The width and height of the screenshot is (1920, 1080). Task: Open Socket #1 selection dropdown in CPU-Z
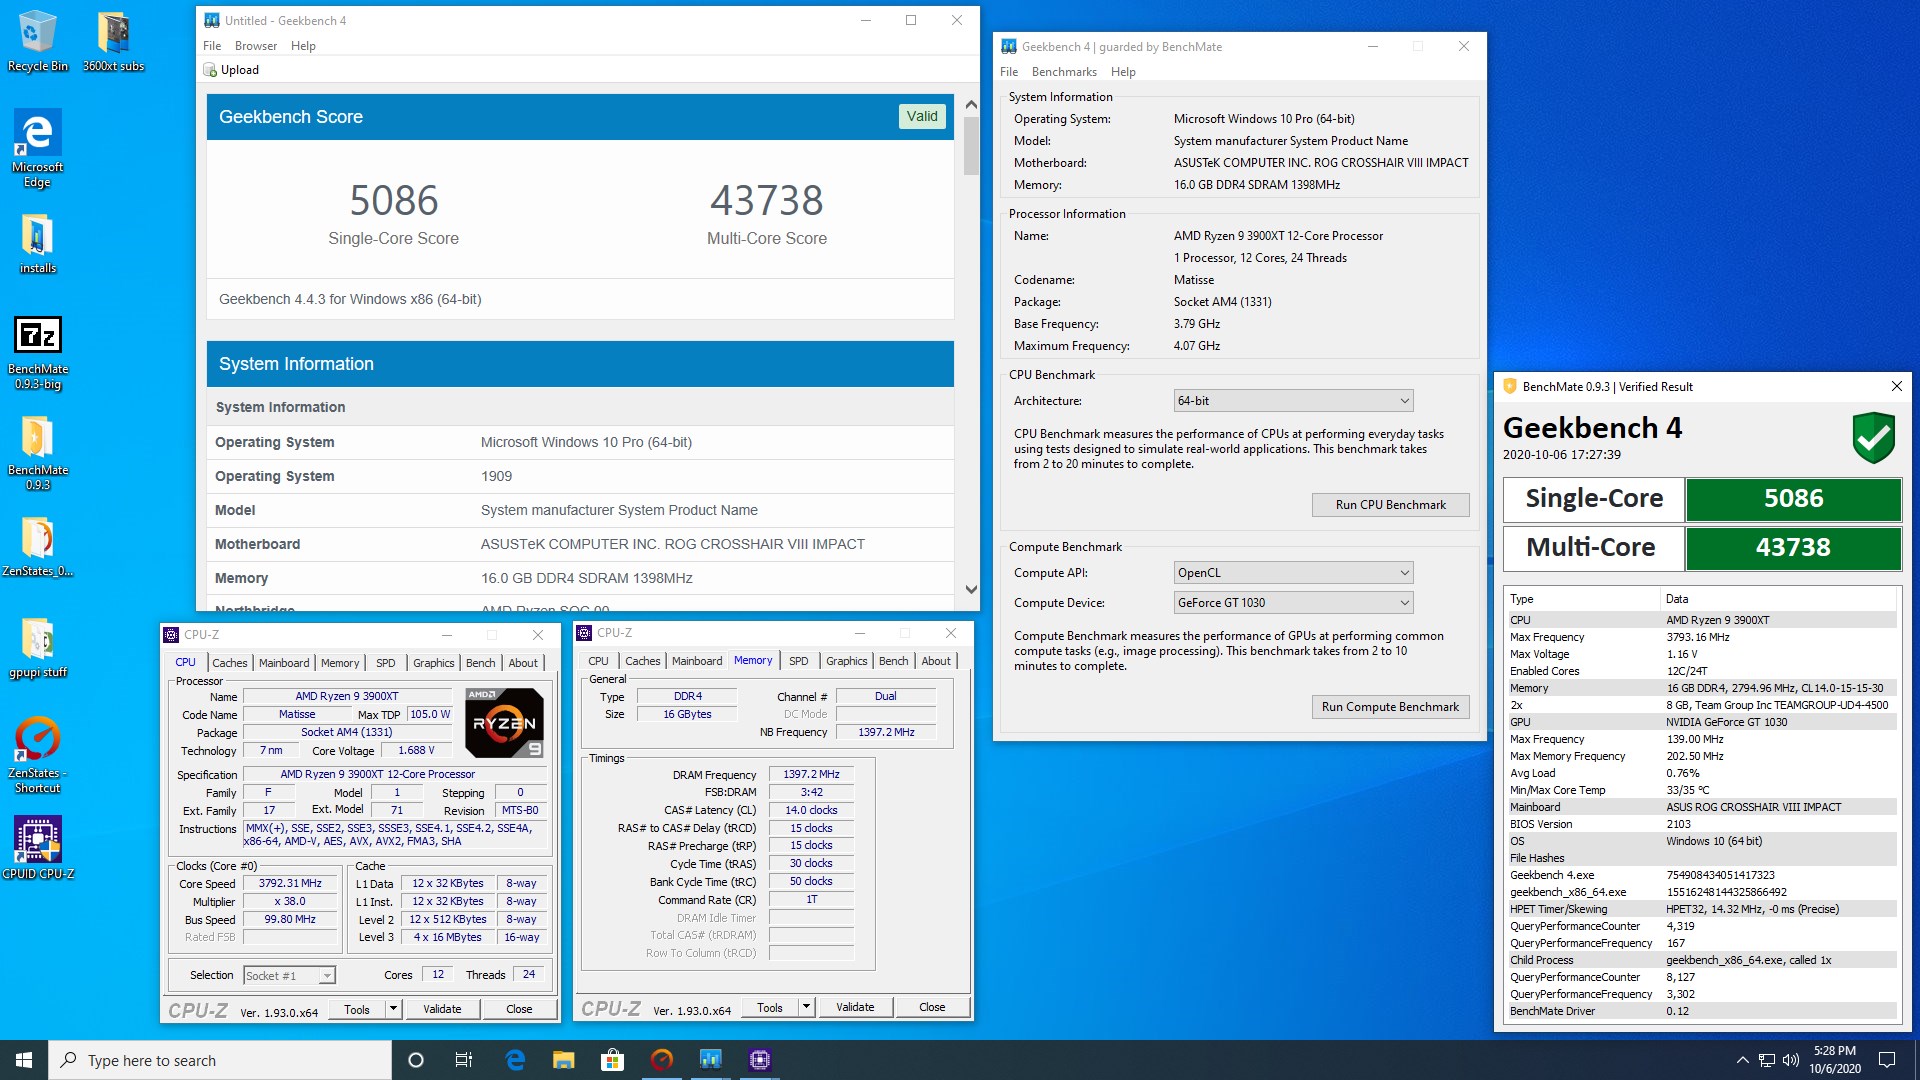click(289, 976)
